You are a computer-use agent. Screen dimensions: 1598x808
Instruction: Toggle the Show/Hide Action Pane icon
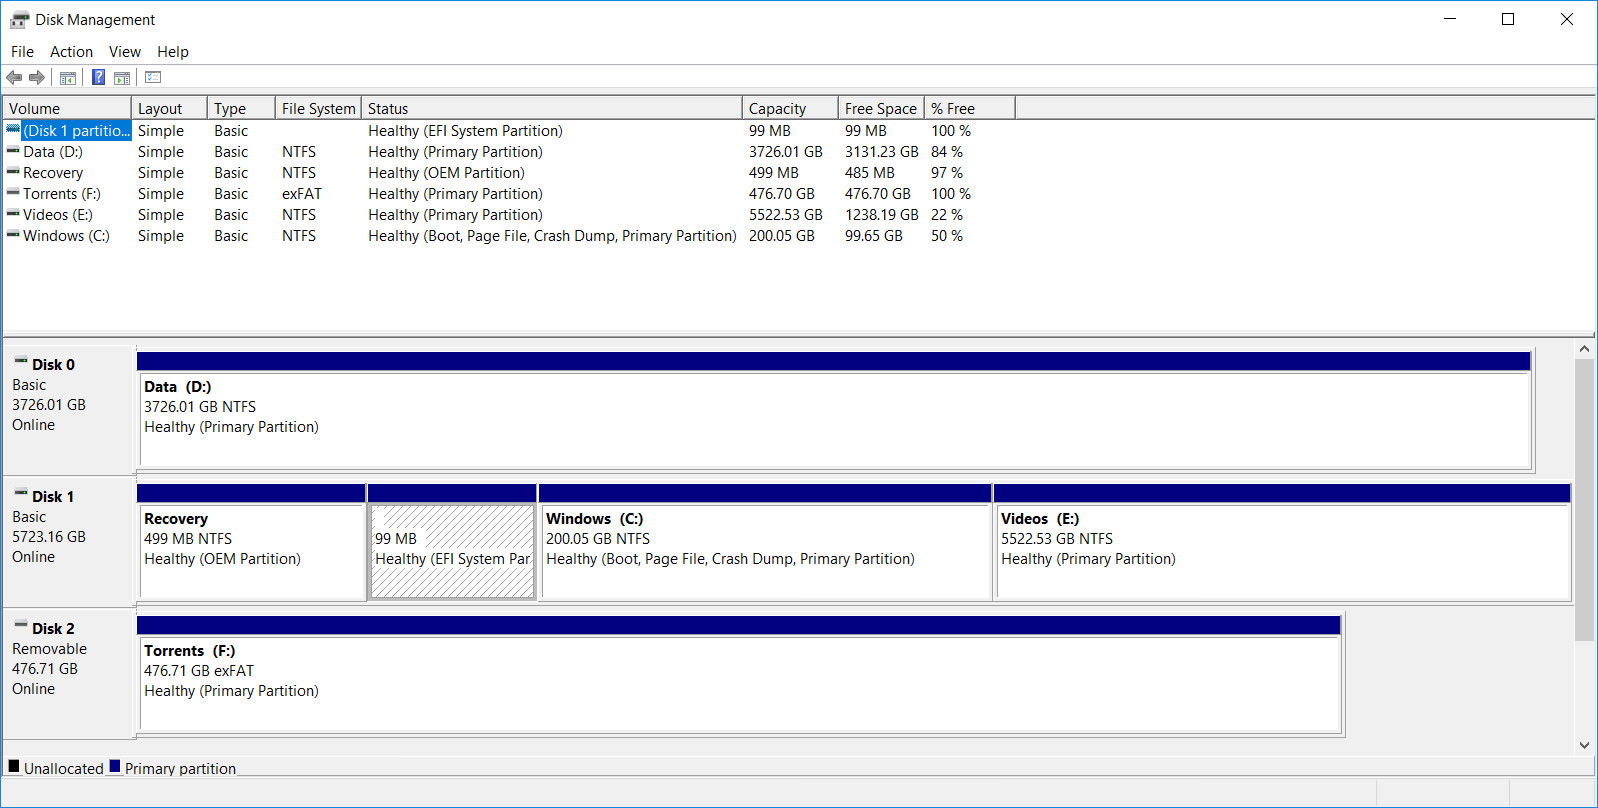coord(122,78)
